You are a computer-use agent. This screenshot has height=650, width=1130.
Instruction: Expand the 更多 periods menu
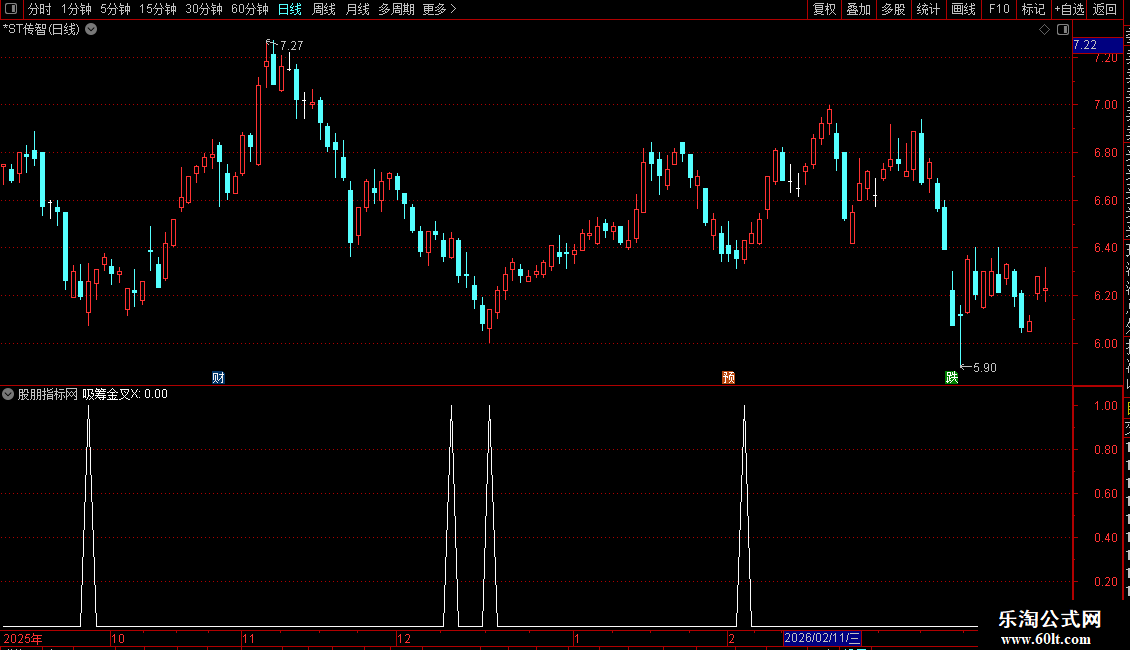point(439,9)
